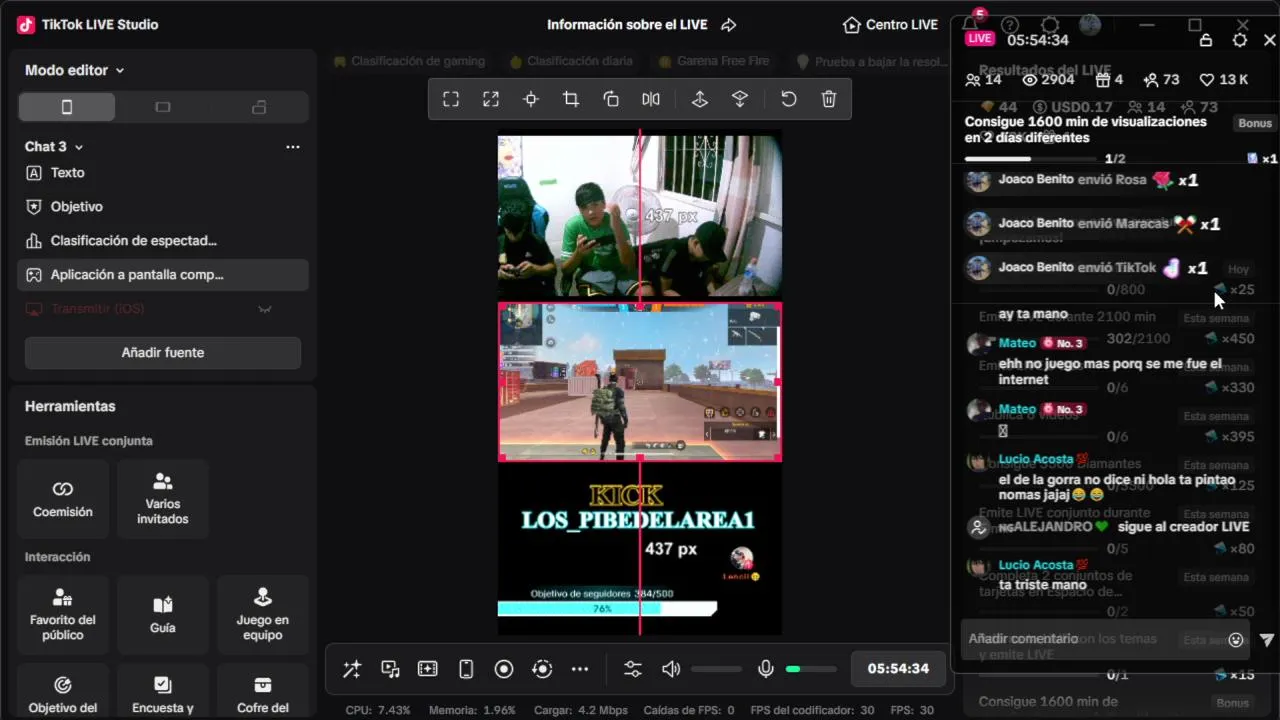Open the Garena Free Fire tab

713,61
